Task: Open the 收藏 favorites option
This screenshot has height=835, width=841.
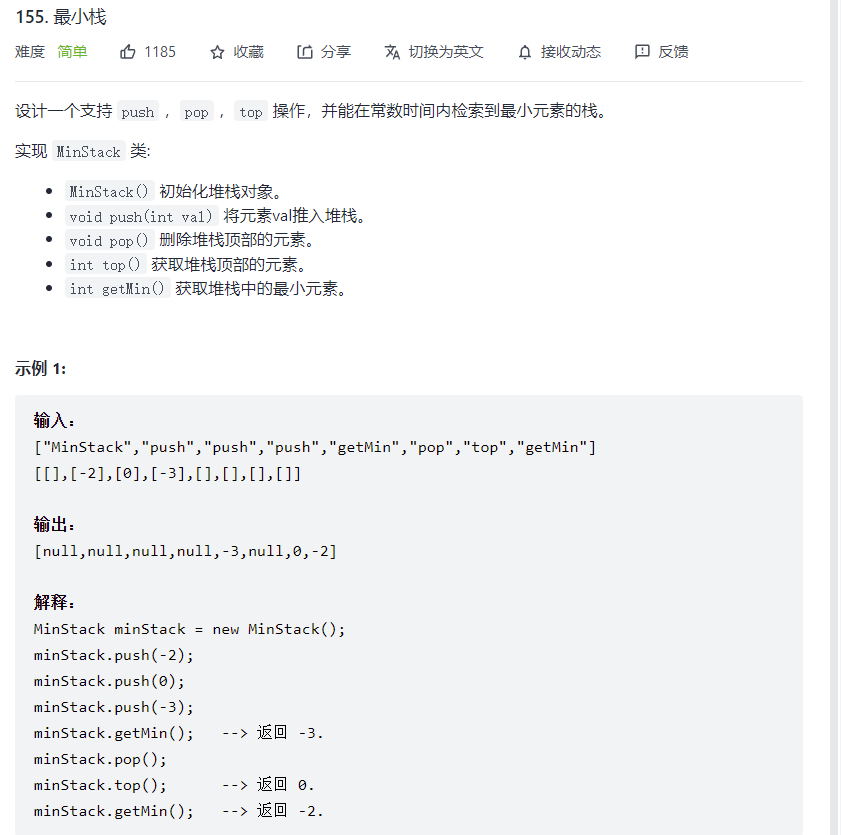Action: 248,52
